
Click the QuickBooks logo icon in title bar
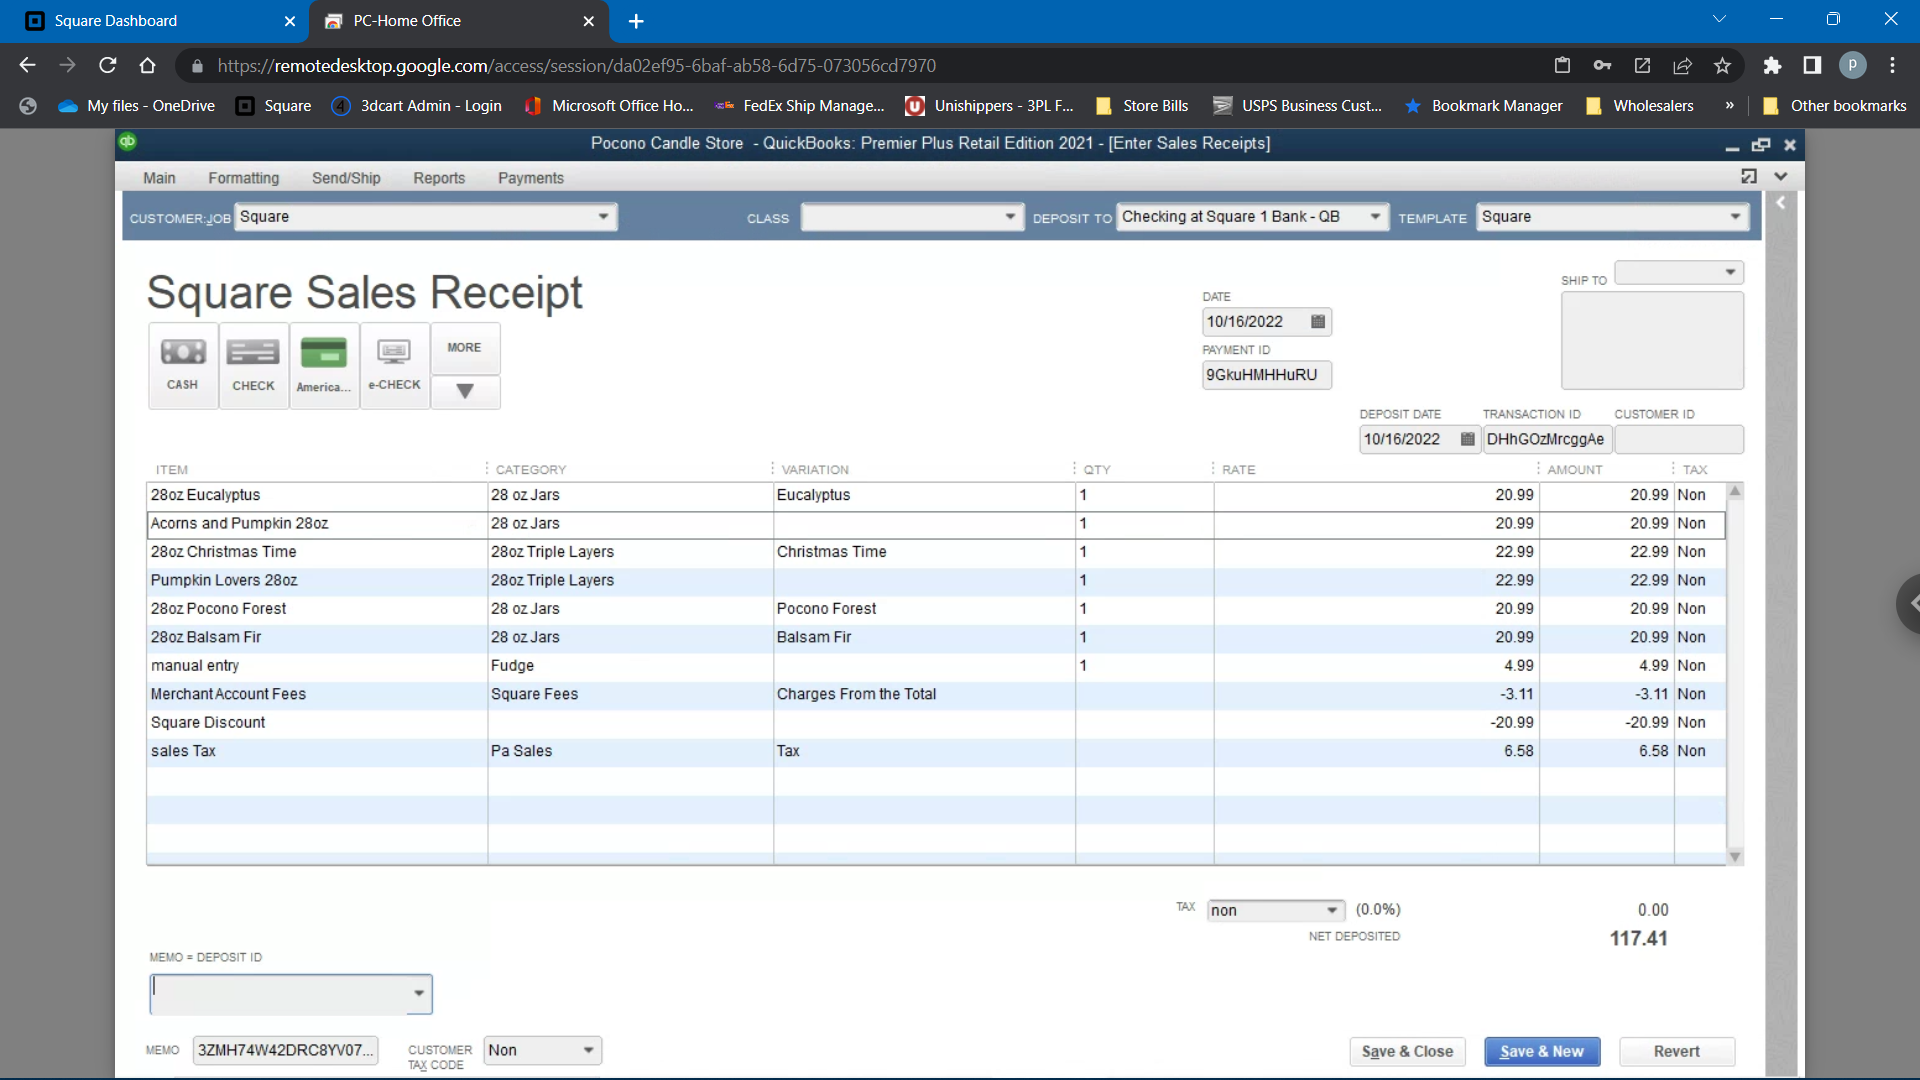tap(127, 143)
